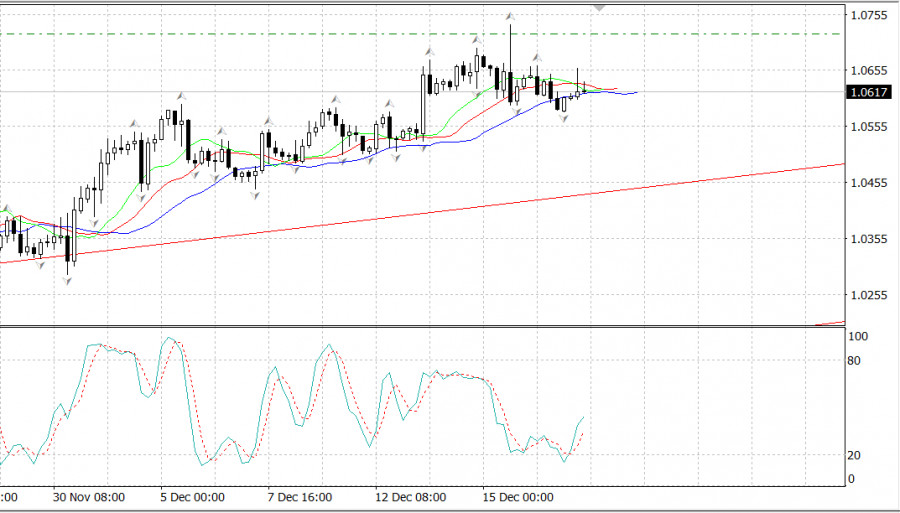The height and width of the screenshot is (513, 900).
Task: Select the current price tag 1.0617
Action: click(x=867, y=92)
